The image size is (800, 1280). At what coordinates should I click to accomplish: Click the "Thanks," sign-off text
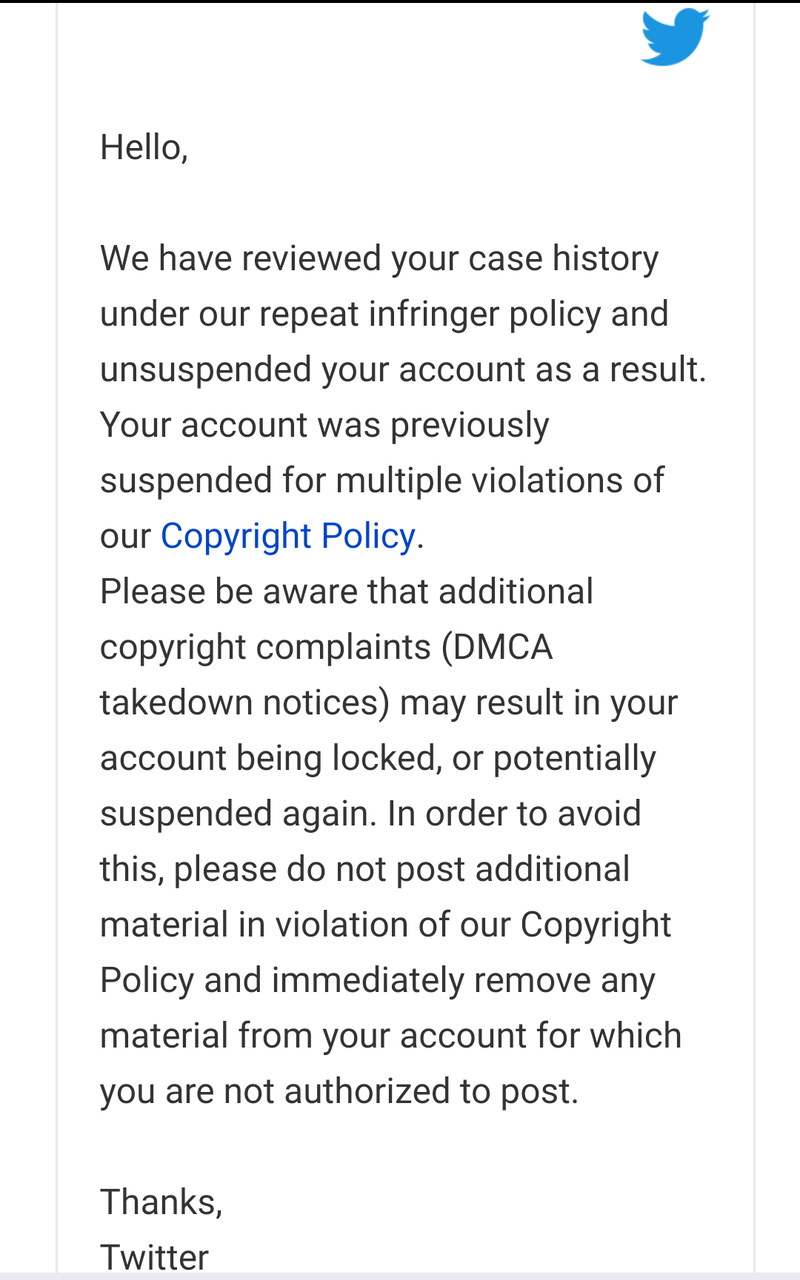pos(161,1201)
